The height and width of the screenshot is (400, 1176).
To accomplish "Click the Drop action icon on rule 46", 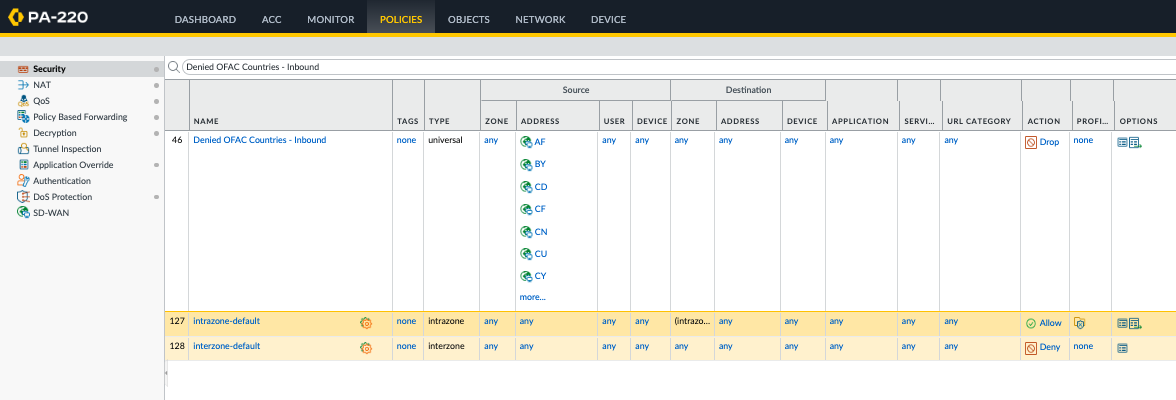I will 1030,142.
